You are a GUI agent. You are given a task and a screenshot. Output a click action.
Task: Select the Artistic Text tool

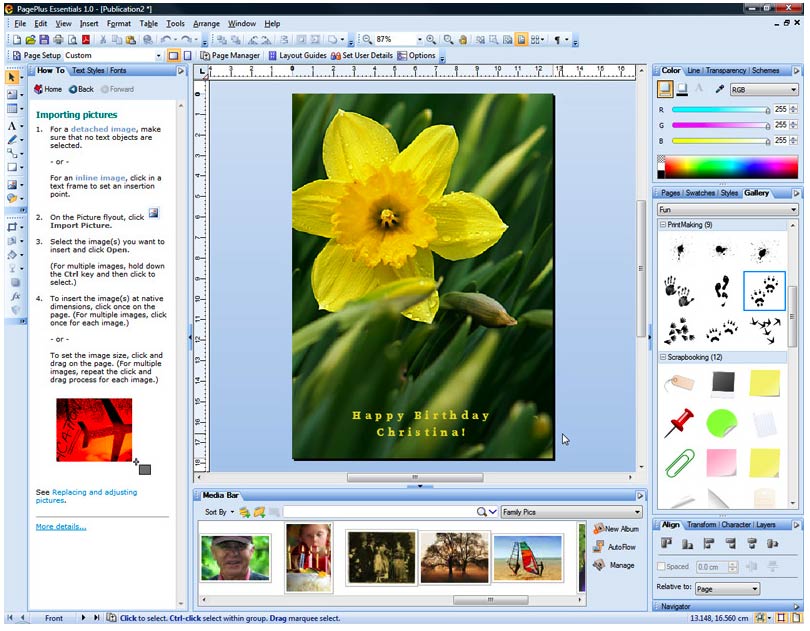pos(13,126)
